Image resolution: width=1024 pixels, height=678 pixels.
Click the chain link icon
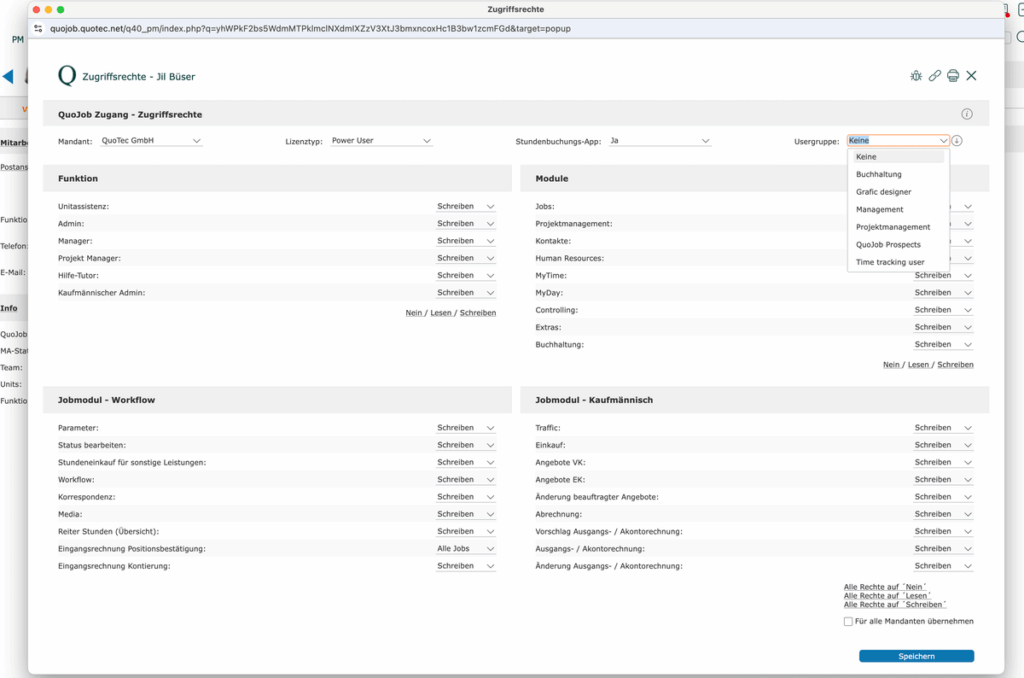(935, 75)
